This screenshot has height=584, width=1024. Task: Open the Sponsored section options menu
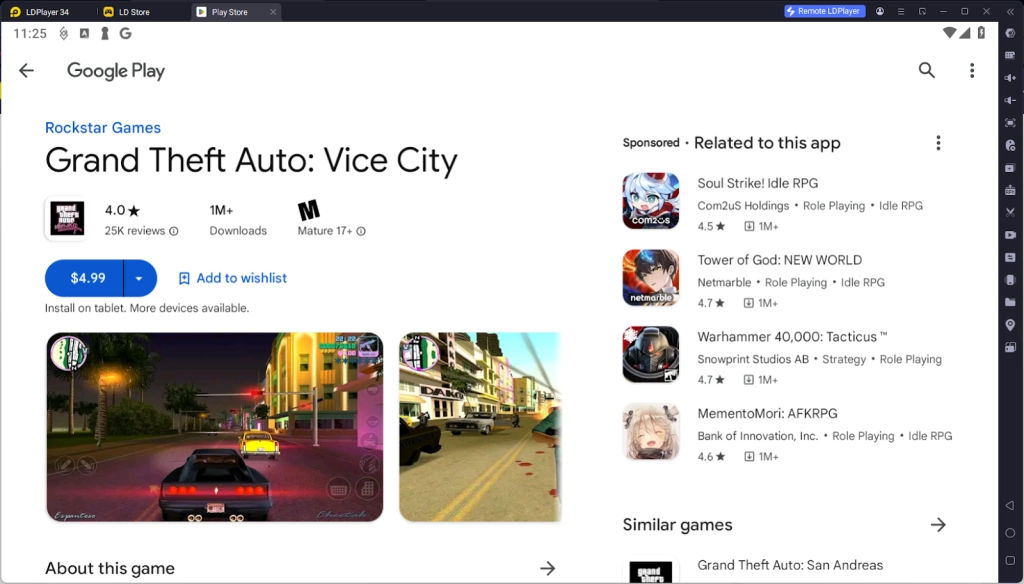pyautogui.click(x=938, y=142)
